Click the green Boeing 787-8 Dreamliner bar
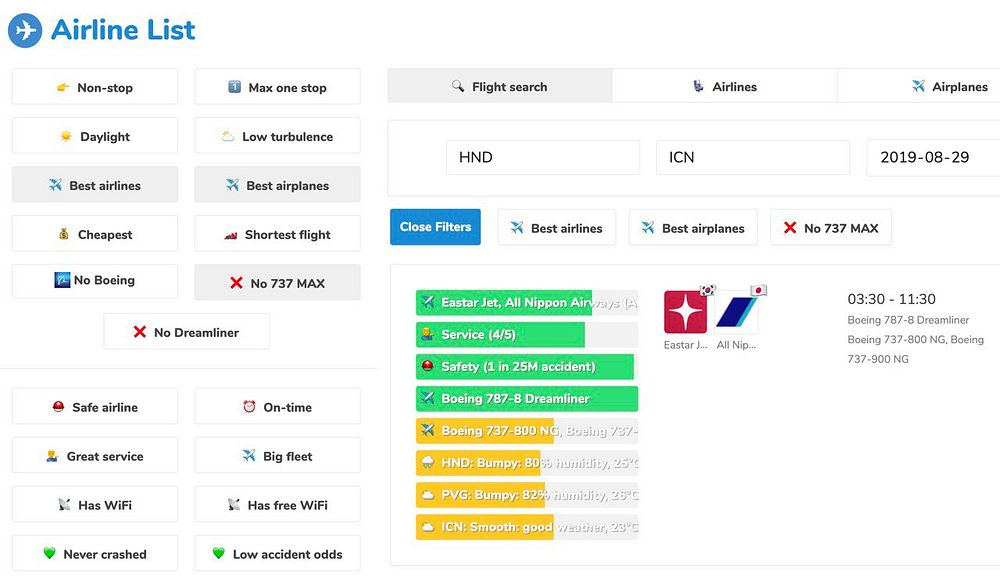Viewport: 1000px width, 584px height. (x=527, y=398)
